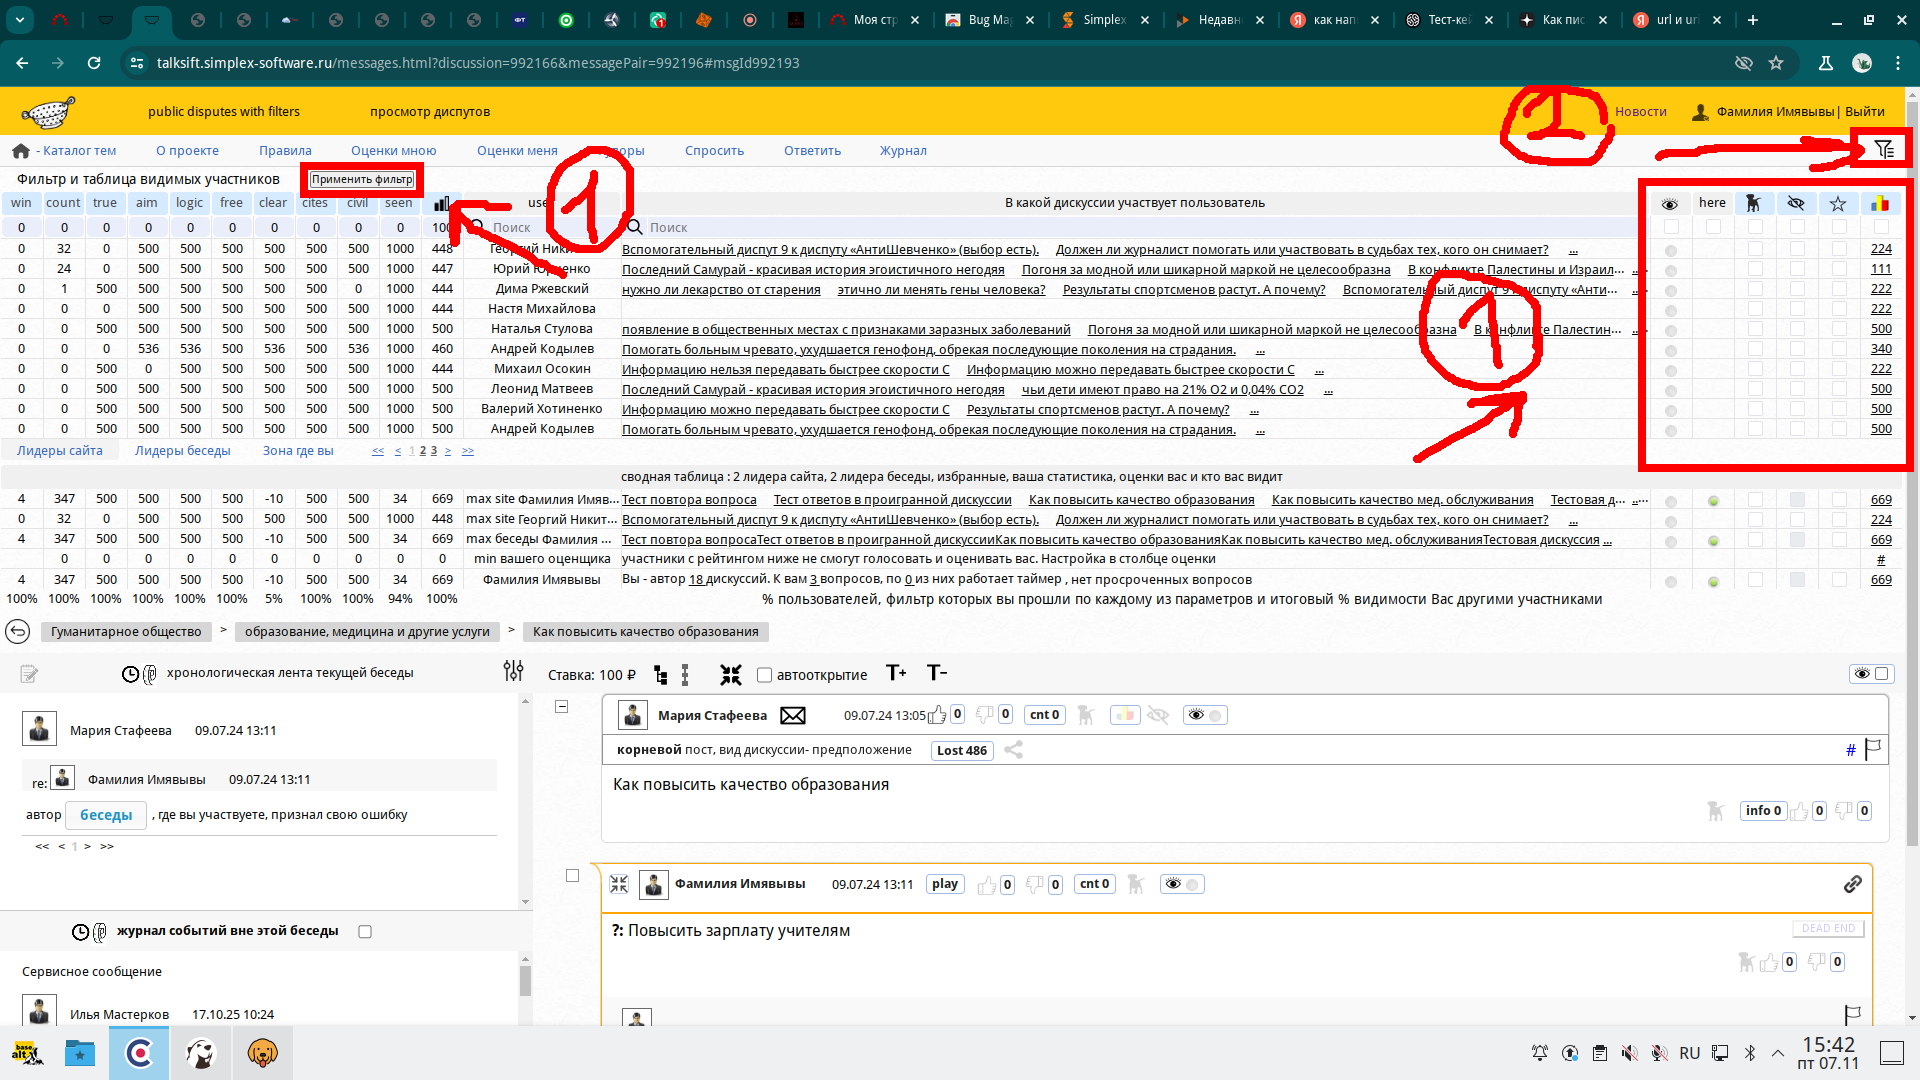Open the Журнал menu item

[x=902, y=151]
